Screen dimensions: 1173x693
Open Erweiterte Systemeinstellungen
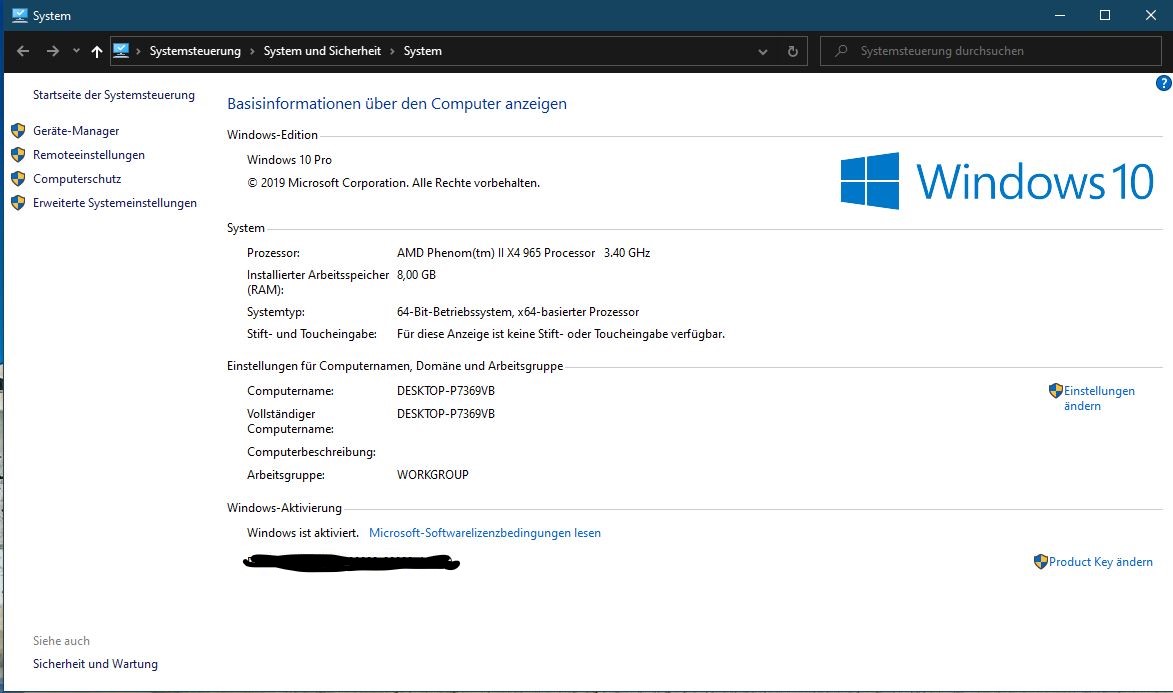(x=114, y=203)
